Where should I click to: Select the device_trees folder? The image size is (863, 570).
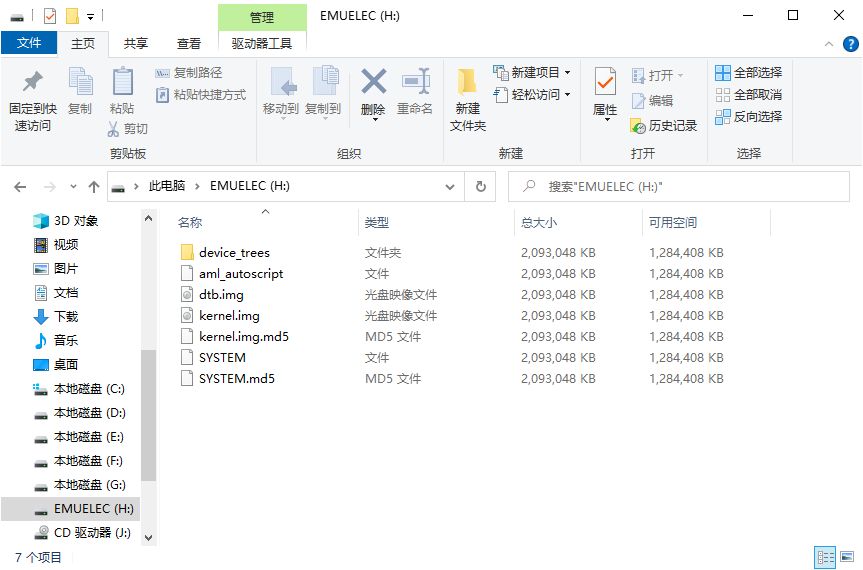234,253
